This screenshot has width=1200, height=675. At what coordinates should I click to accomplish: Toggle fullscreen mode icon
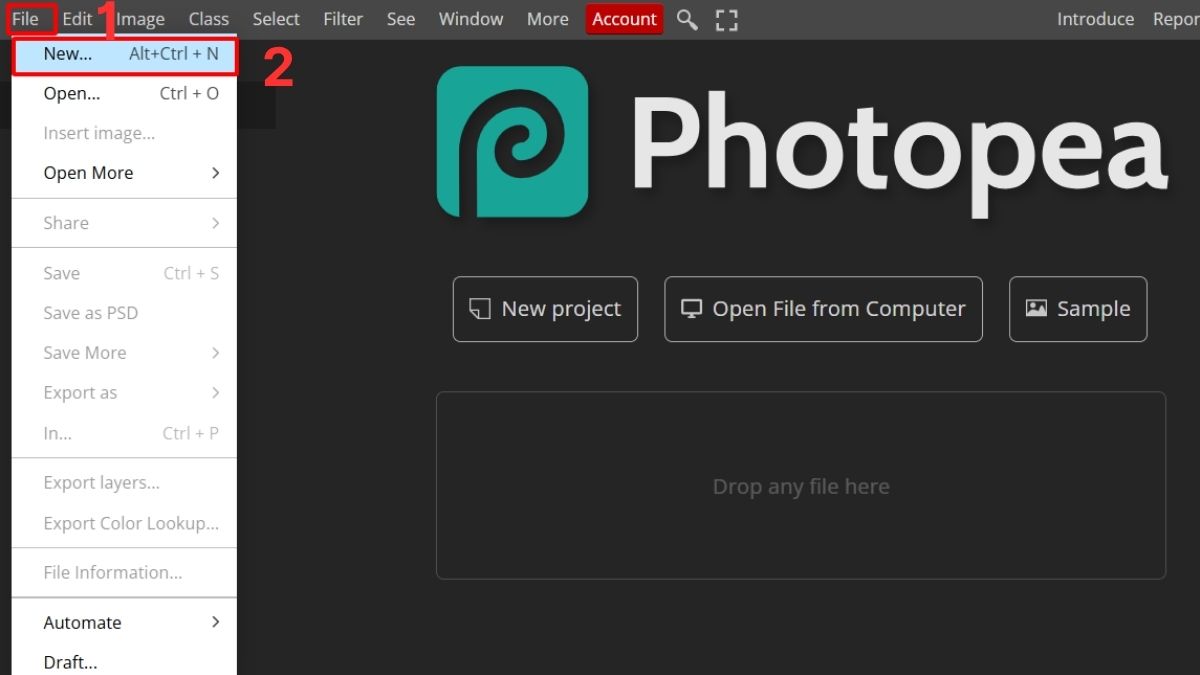pyautogui.click(x=727, y=19)
